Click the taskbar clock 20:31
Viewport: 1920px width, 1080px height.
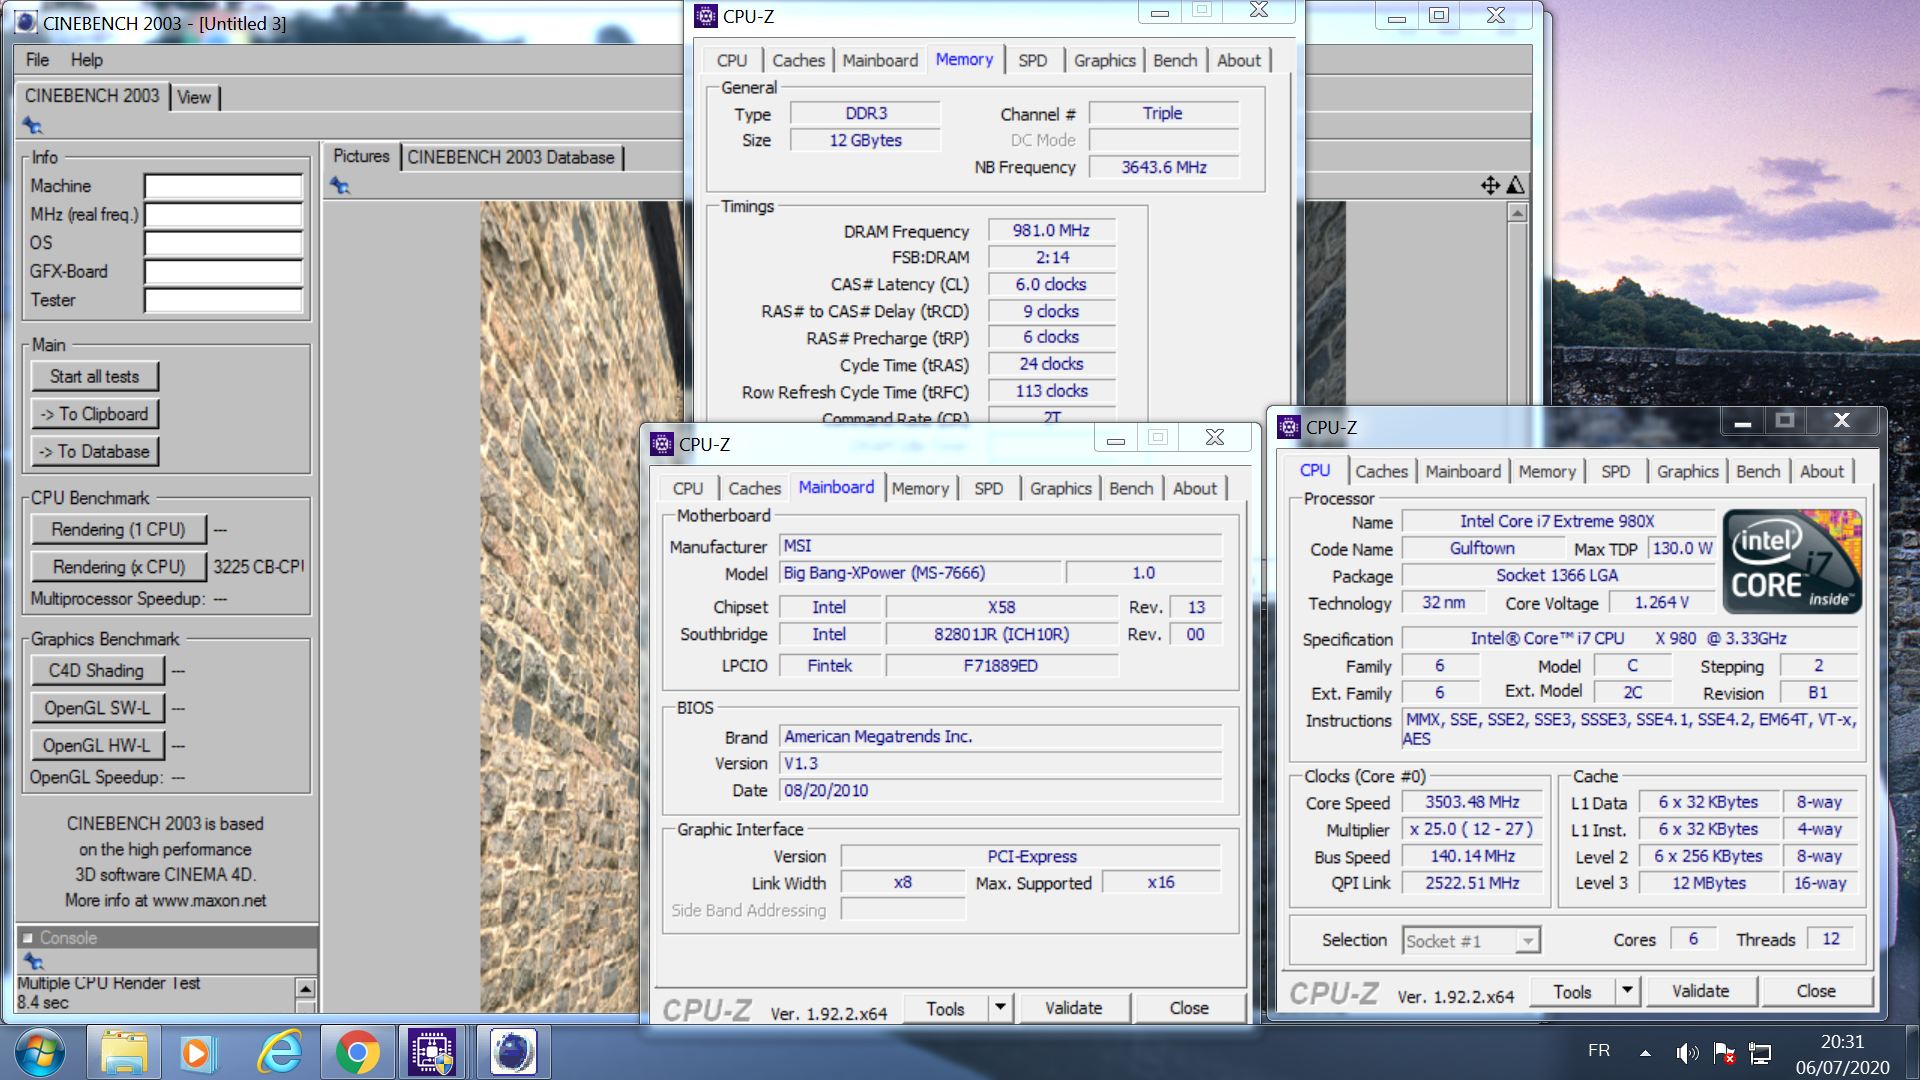click(x=1842, y=1041)
